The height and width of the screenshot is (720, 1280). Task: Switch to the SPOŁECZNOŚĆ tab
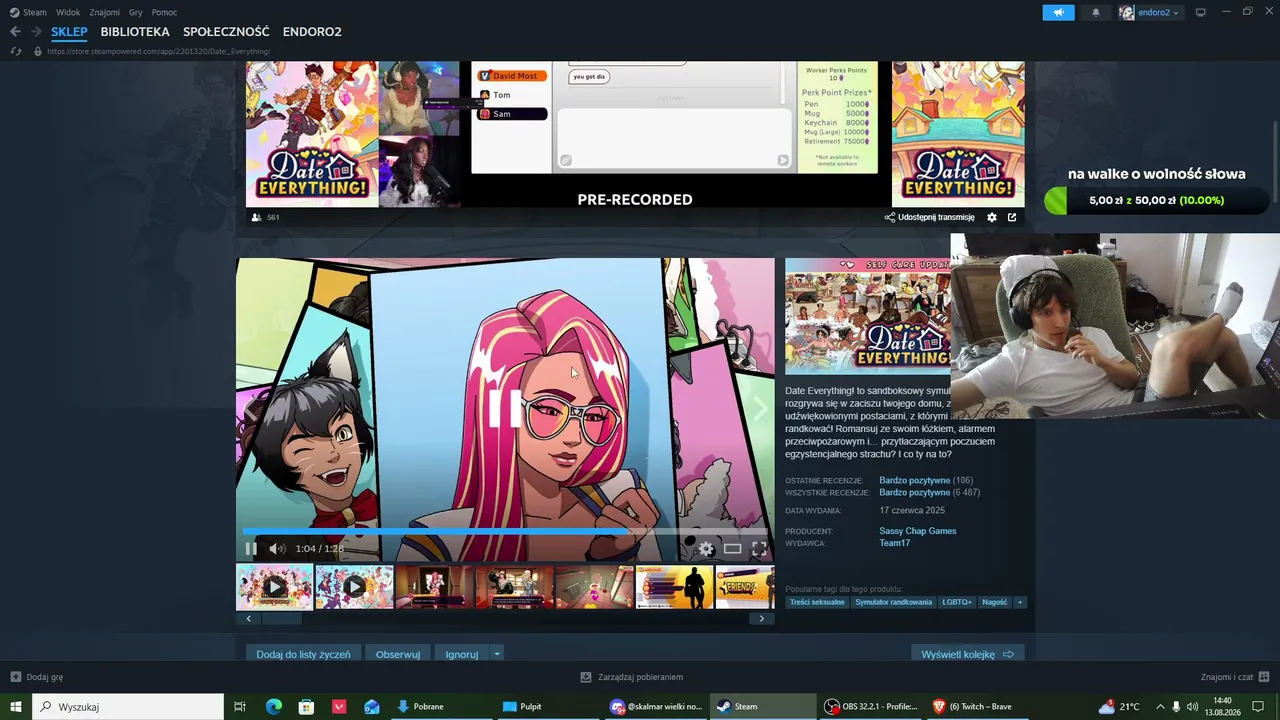coord(227,32)
